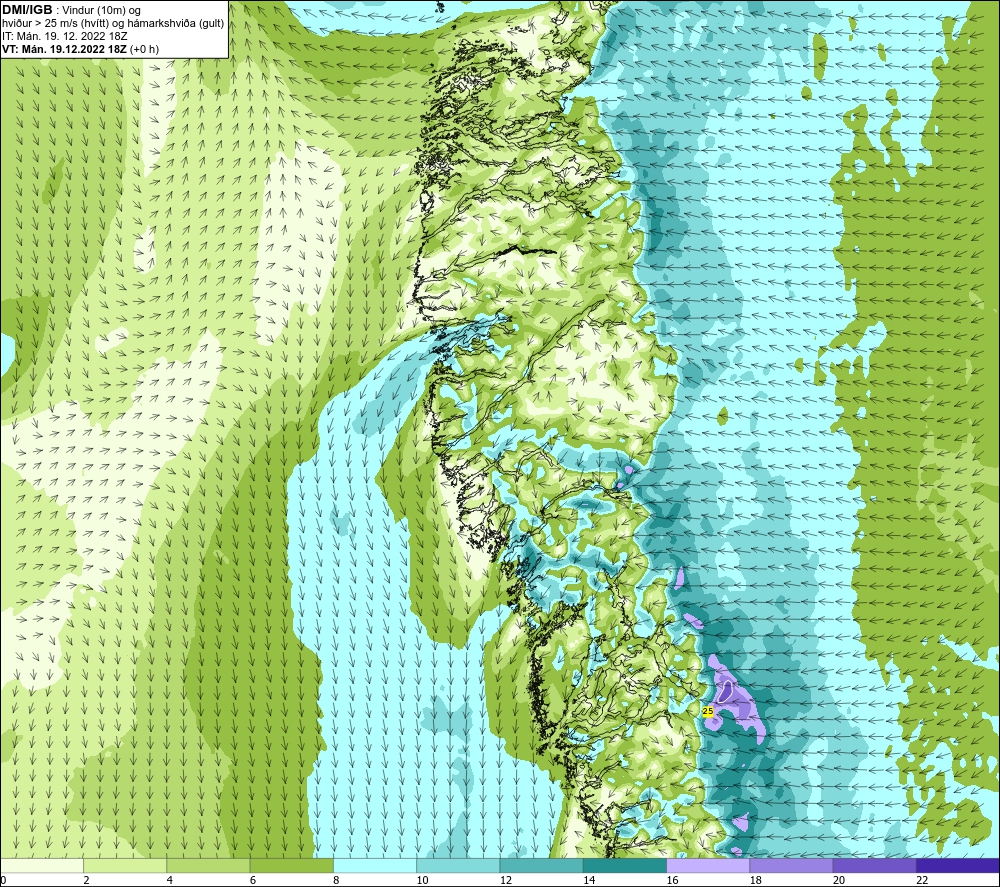Select the above 22 m/s dark indigo legend swatch
Viewport: 1000px width, 887px height.
click(958, 865)
